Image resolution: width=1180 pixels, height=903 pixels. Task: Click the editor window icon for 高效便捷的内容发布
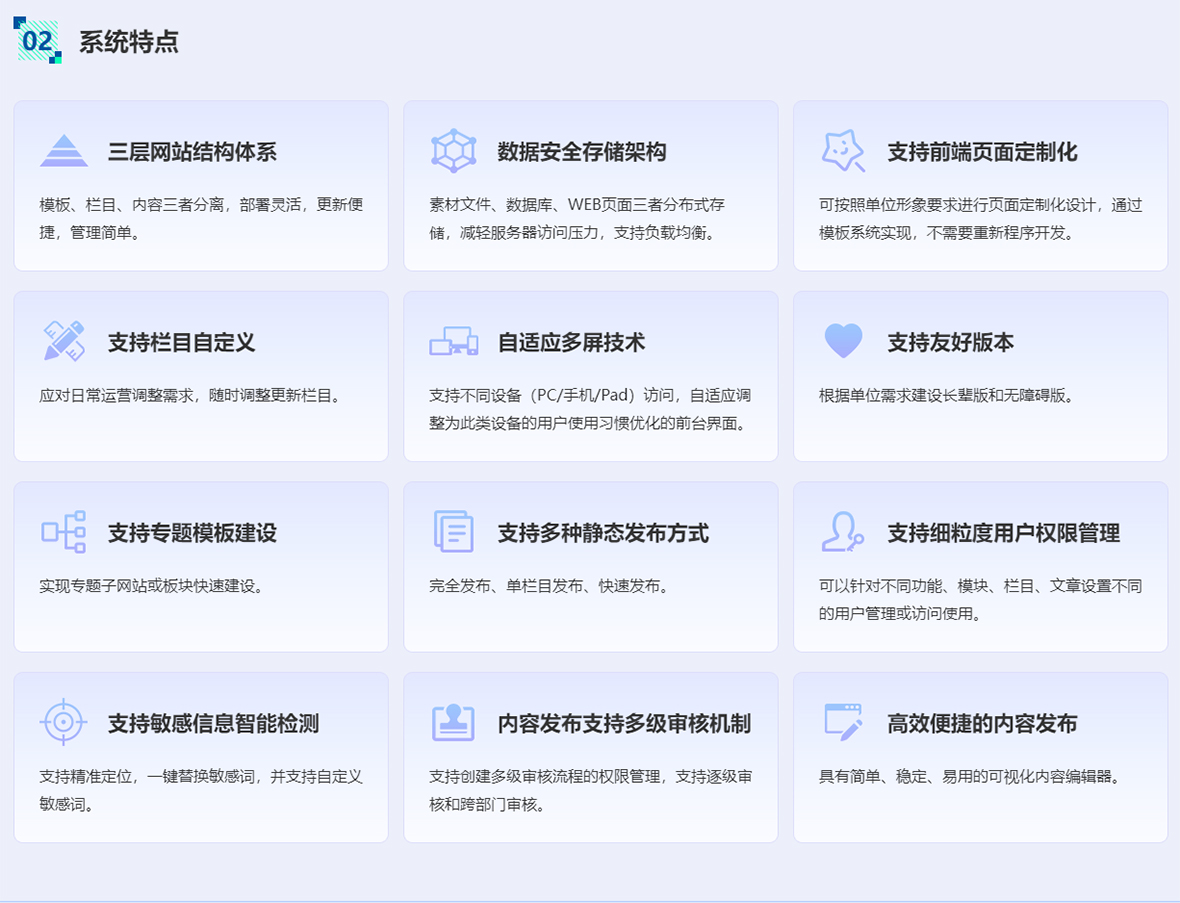pos(843,721)
